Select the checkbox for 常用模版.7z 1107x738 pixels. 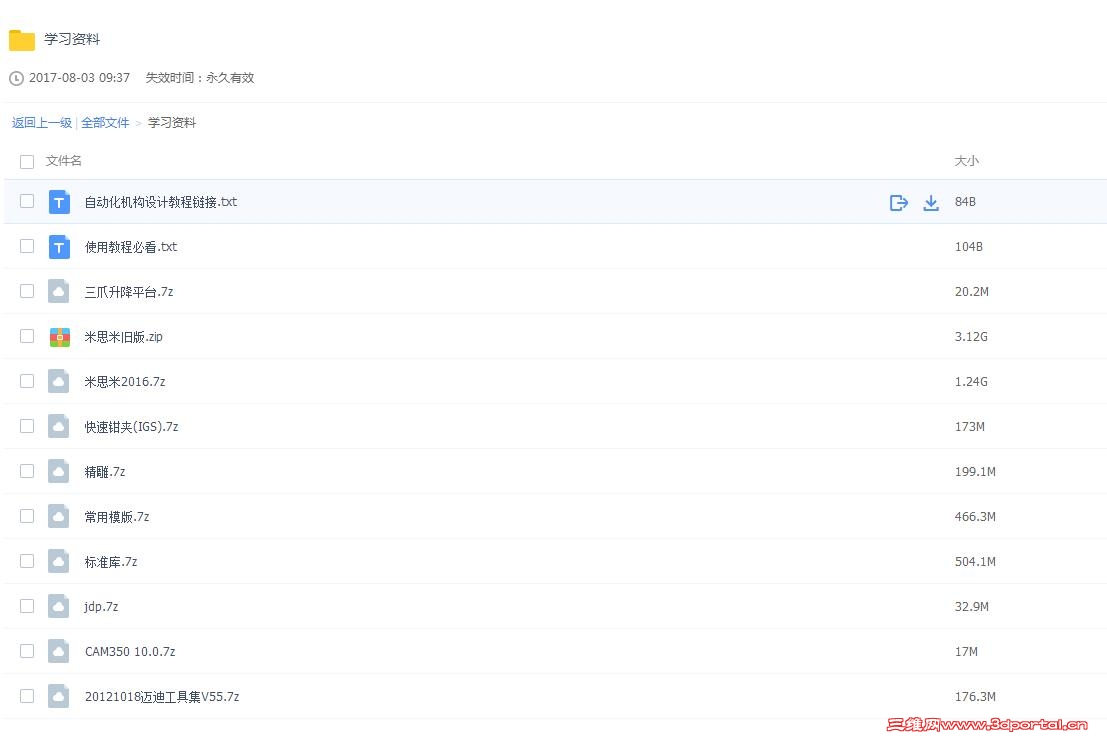click(27, 516)
